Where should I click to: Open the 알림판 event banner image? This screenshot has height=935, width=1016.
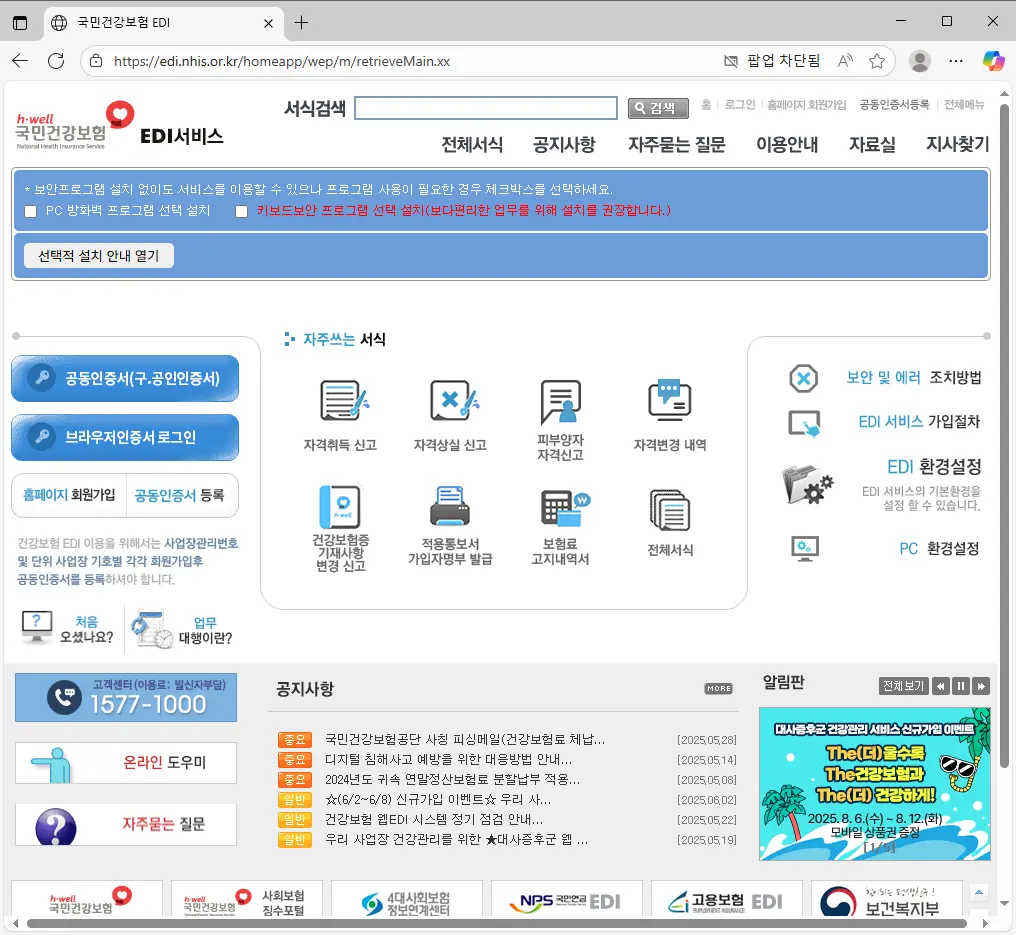(x=875, y=784)
